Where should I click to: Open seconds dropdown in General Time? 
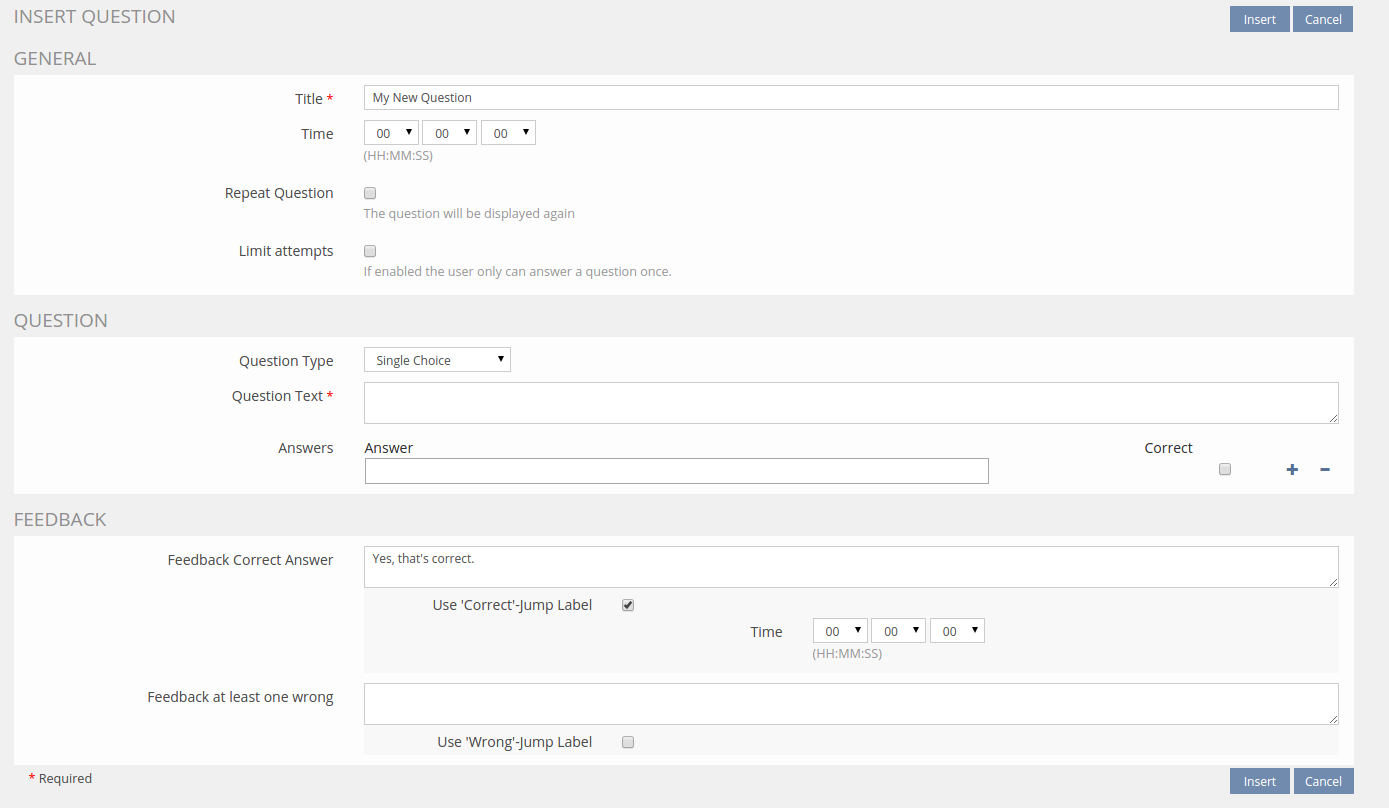pyautogui.click(x=508, y=133)
